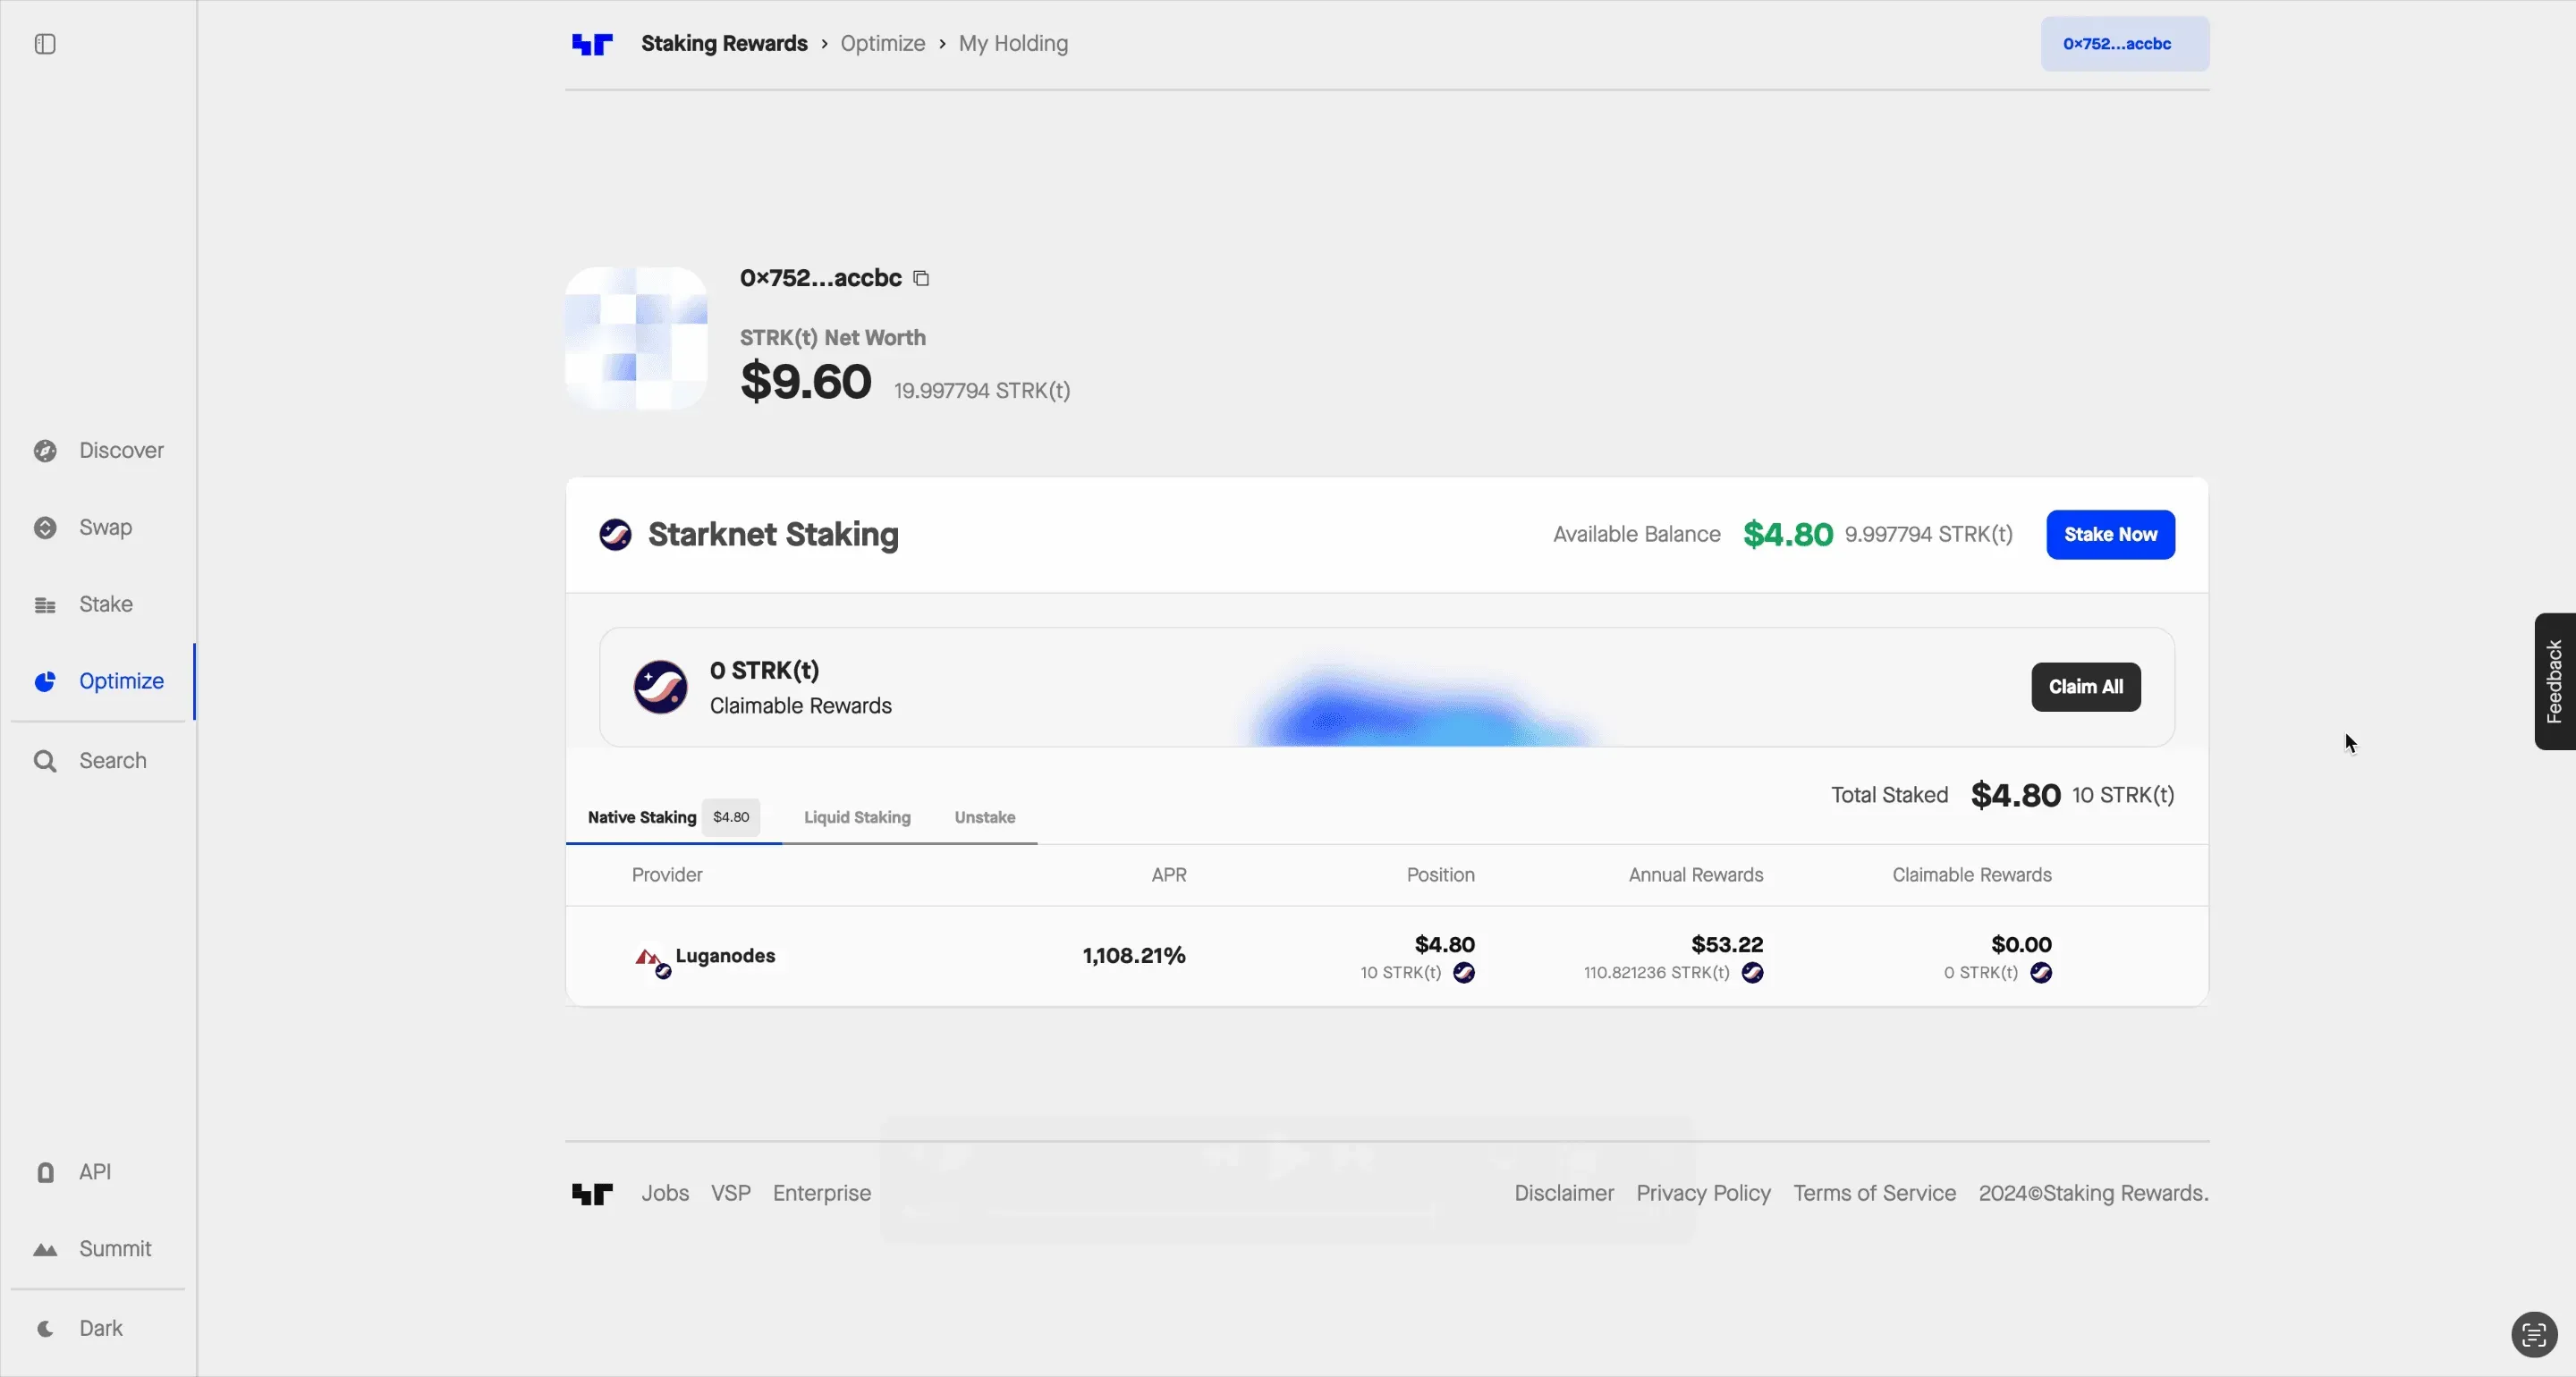The height and width of the screenshot is (1377, 2576).
Task: Open wallet menu 0x752...accbc in the header
Action: click(2124, 44)
